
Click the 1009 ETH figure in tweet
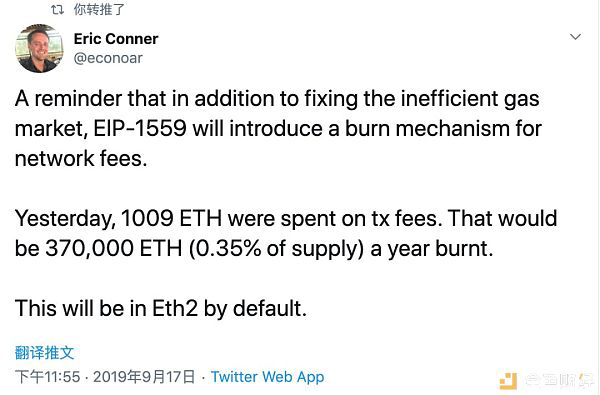pos(171,218)
